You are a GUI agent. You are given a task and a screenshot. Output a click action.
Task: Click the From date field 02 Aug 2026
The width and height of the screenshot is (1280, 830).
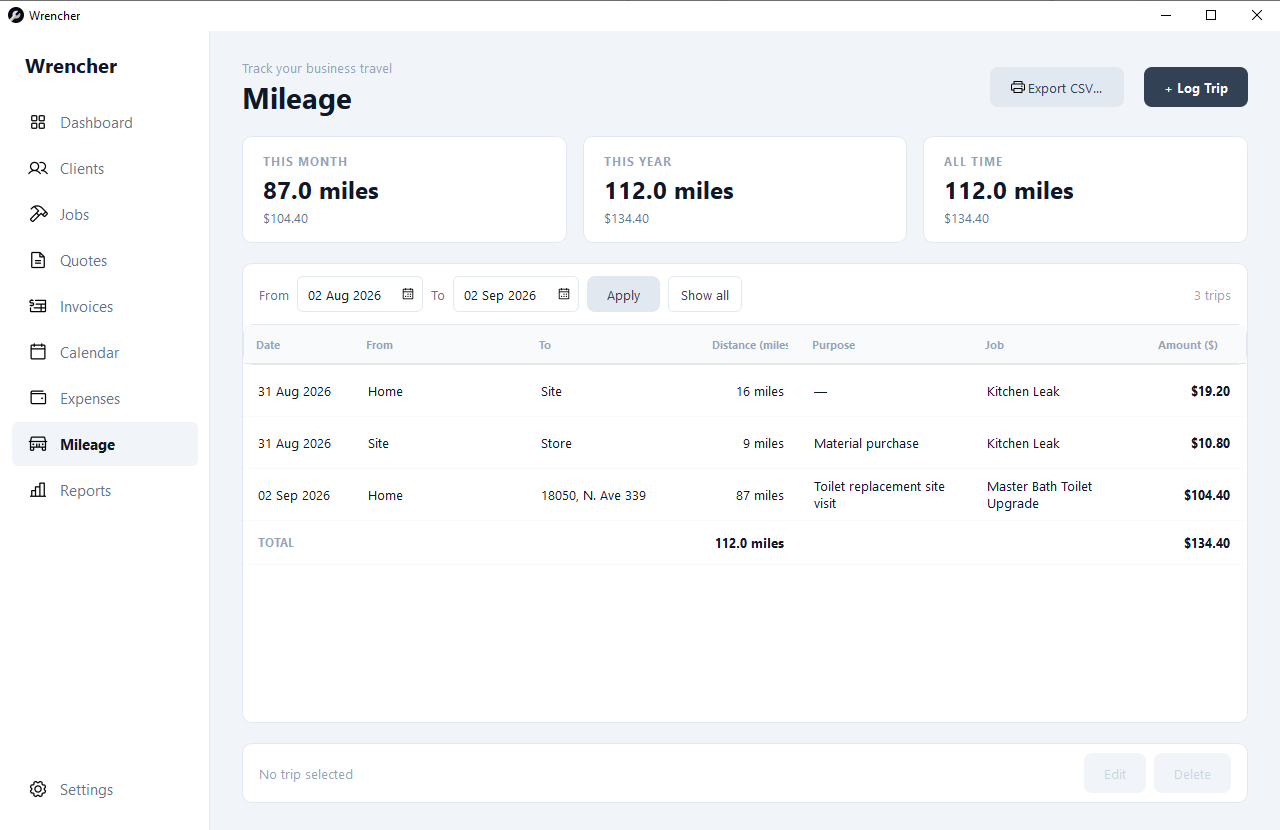coord(360,294)
